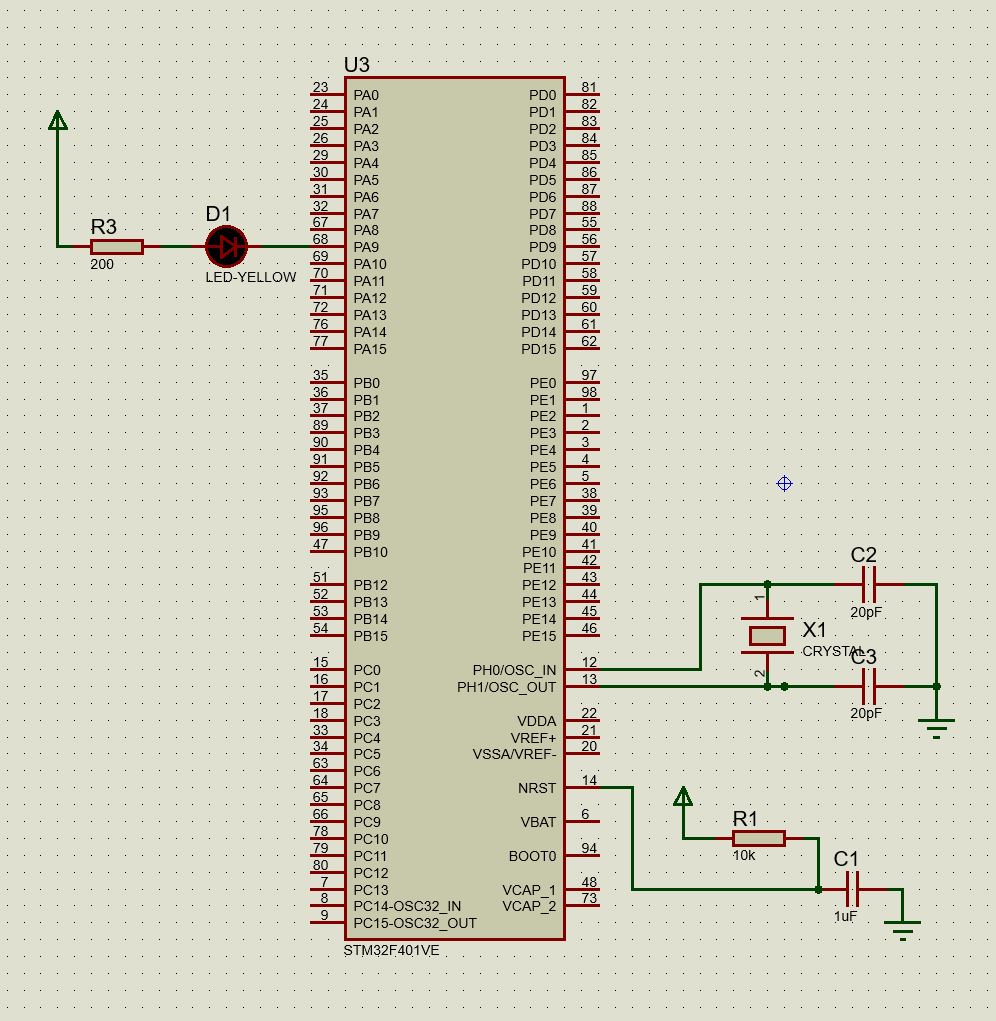Select the D1 yellow LED symbol
This screenshot has width=996, height=1021.
(227, 247)
